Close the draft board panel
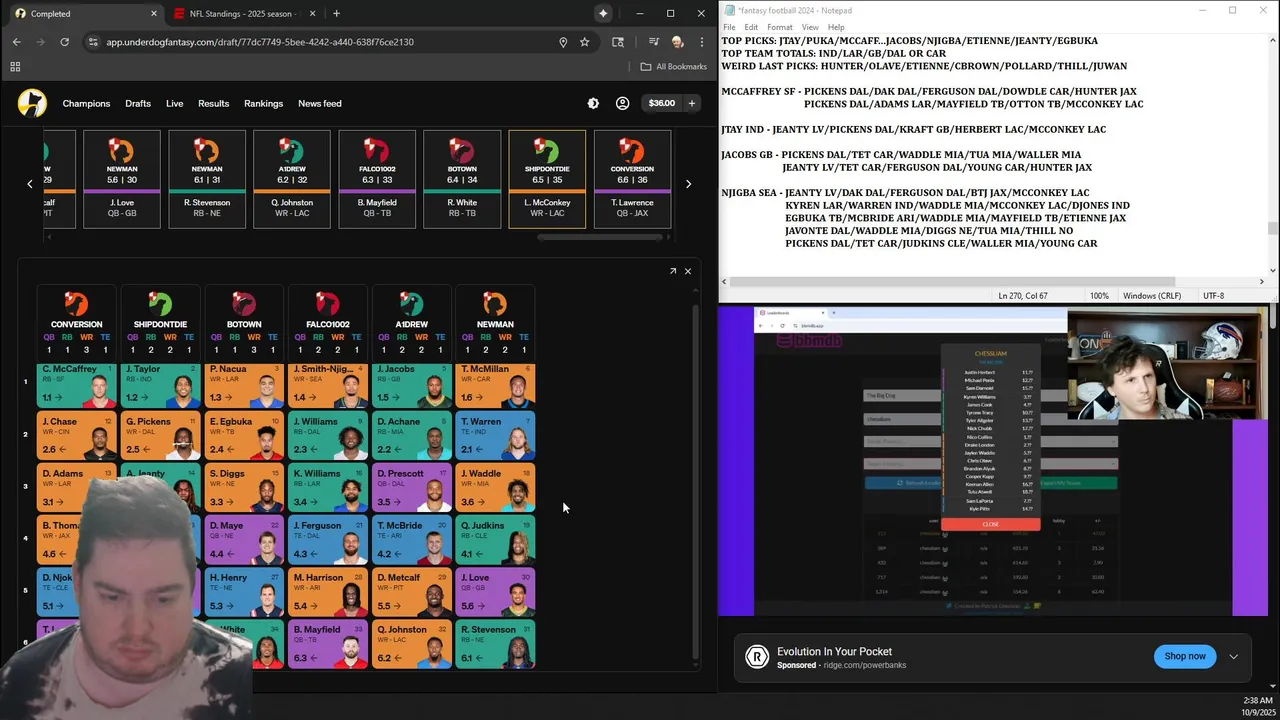 [x=688, y=271]
